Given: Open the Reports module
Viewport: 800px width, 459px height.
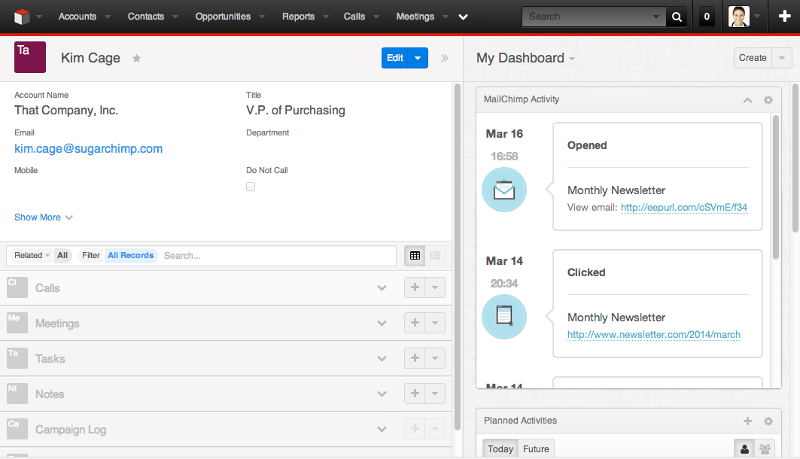Looking at the screenshot, I should pyautogui.click(x=298, y=16).
